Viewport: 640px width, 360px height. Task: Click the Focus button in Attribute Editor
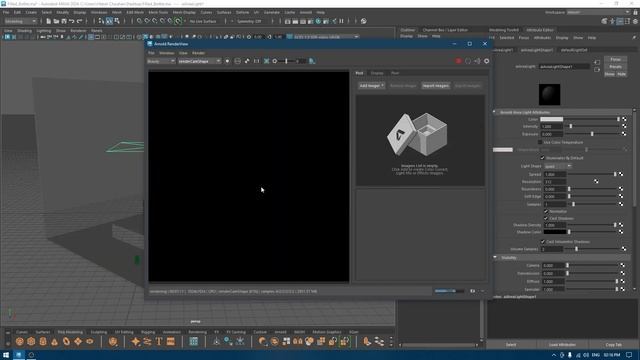[x=616, y=60]
